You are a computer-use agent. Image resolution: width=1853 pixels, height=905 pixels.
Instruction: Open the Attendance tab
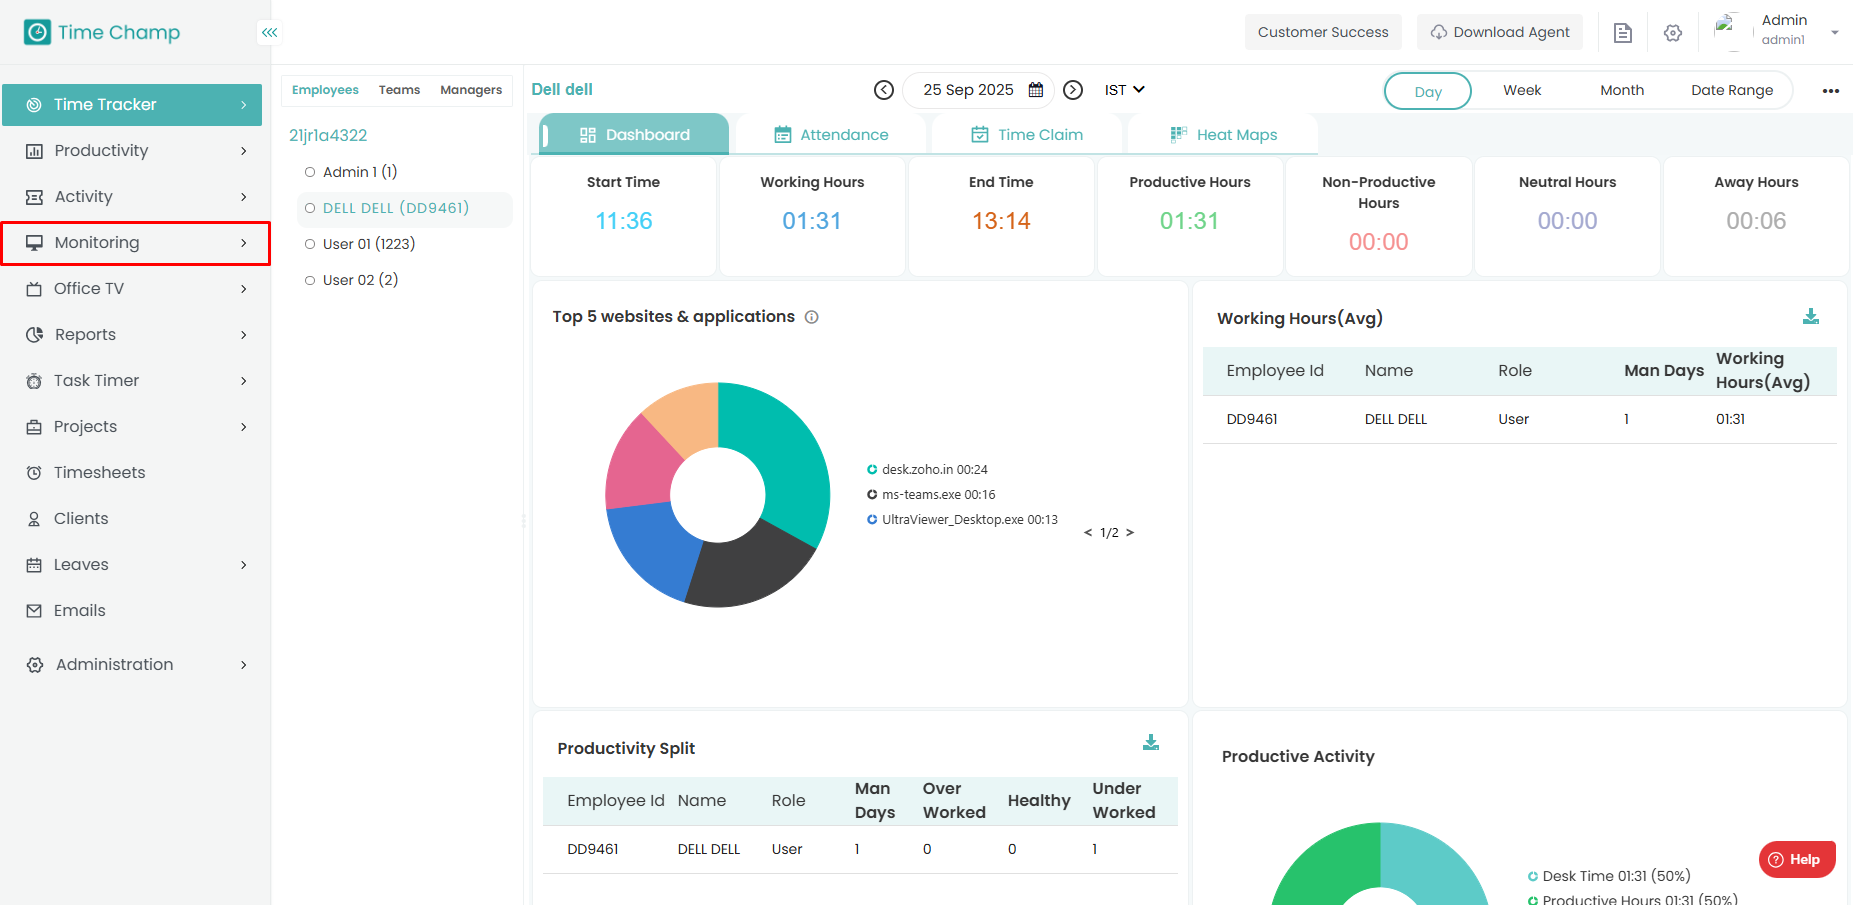[831, 135]
